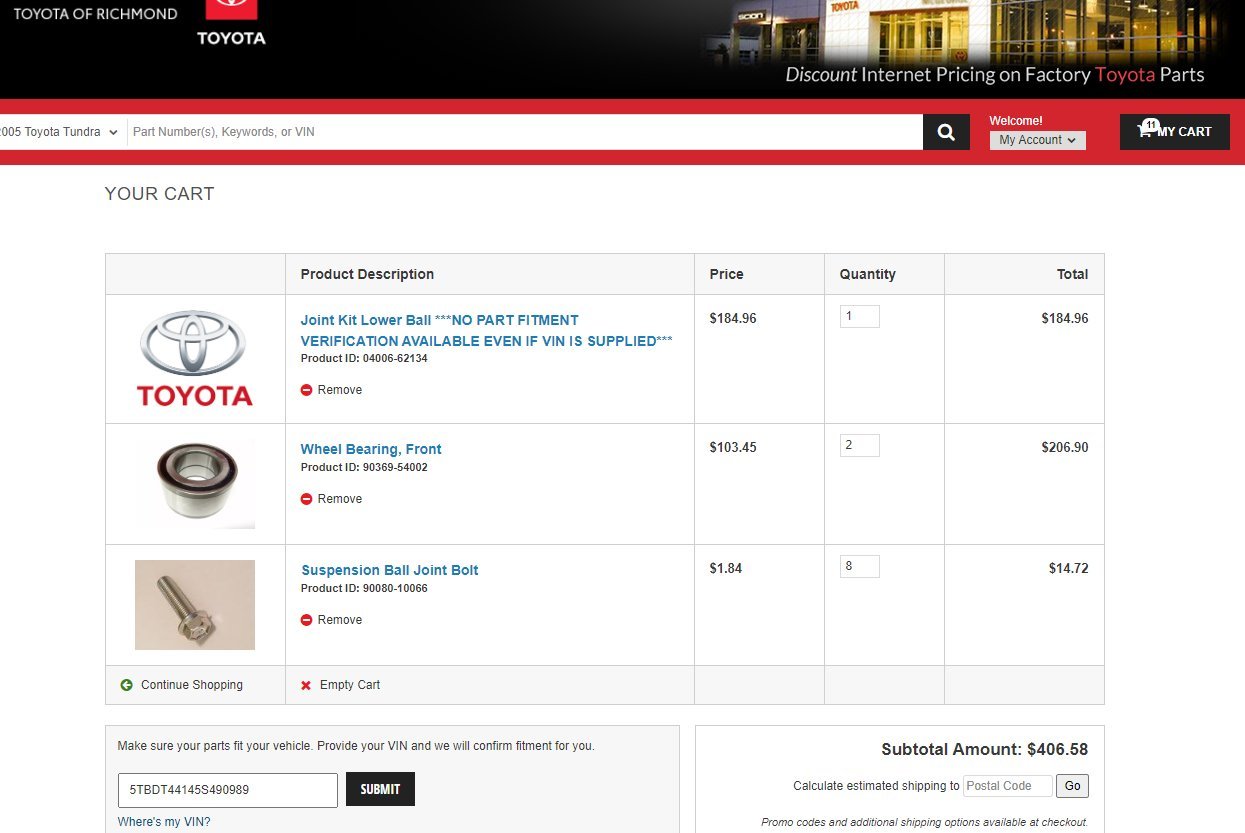This screenshot has height=833, width=1245.
Task: Open the Toyota logo thumbnail for Joint Kit
Action: tap(195, 358)
